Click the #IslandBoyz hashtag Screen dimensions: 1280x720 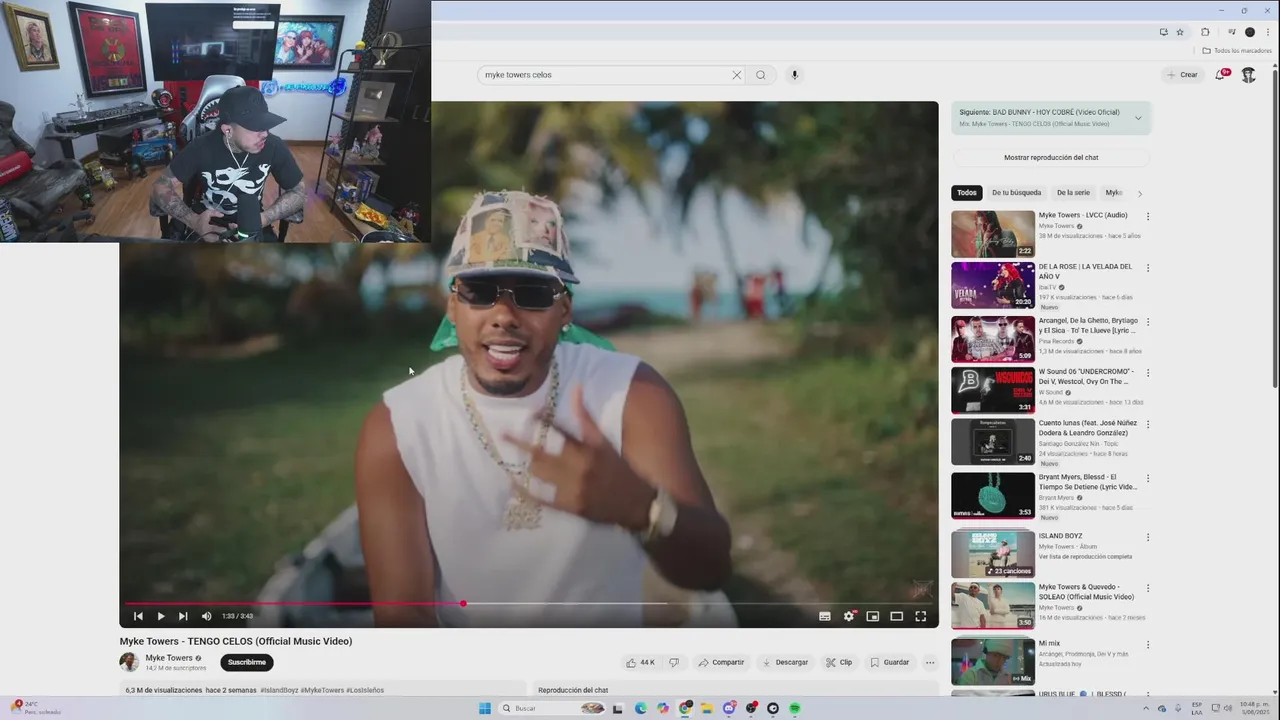[x=279, y=690]
